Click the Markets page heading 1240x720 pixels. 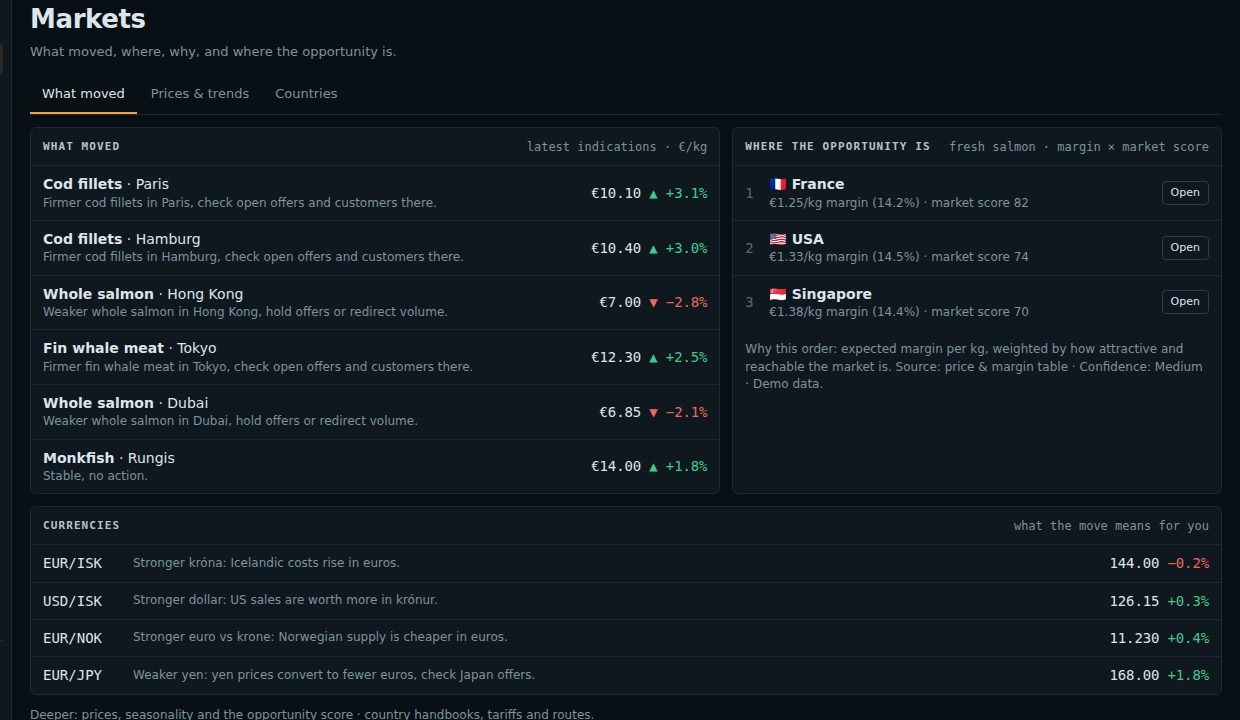[x=88, y=18]
